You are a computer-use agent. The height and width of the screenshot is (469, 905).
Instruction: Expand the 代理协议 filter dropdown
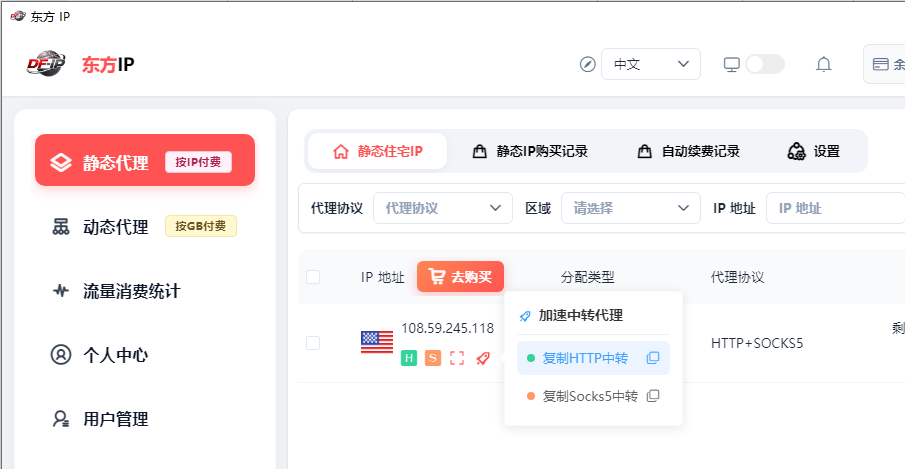click(x=443, y=208)
